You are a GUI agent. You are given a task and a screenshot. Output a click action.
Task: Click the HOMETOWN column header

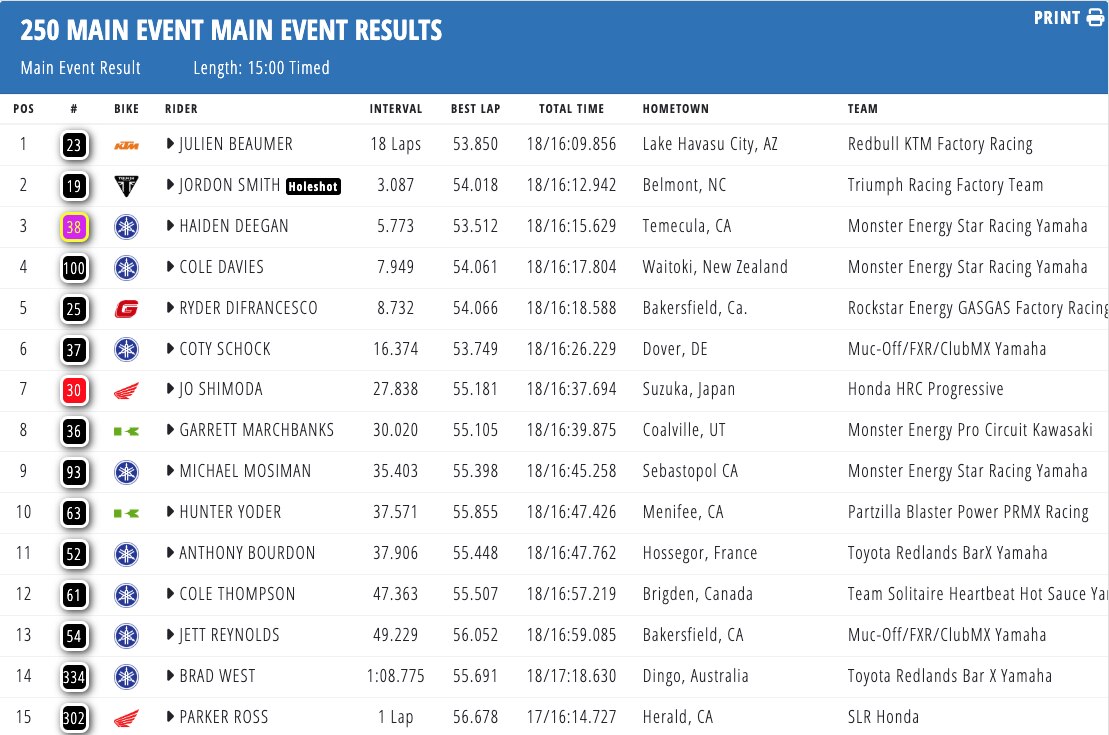(x=675, y=109)
